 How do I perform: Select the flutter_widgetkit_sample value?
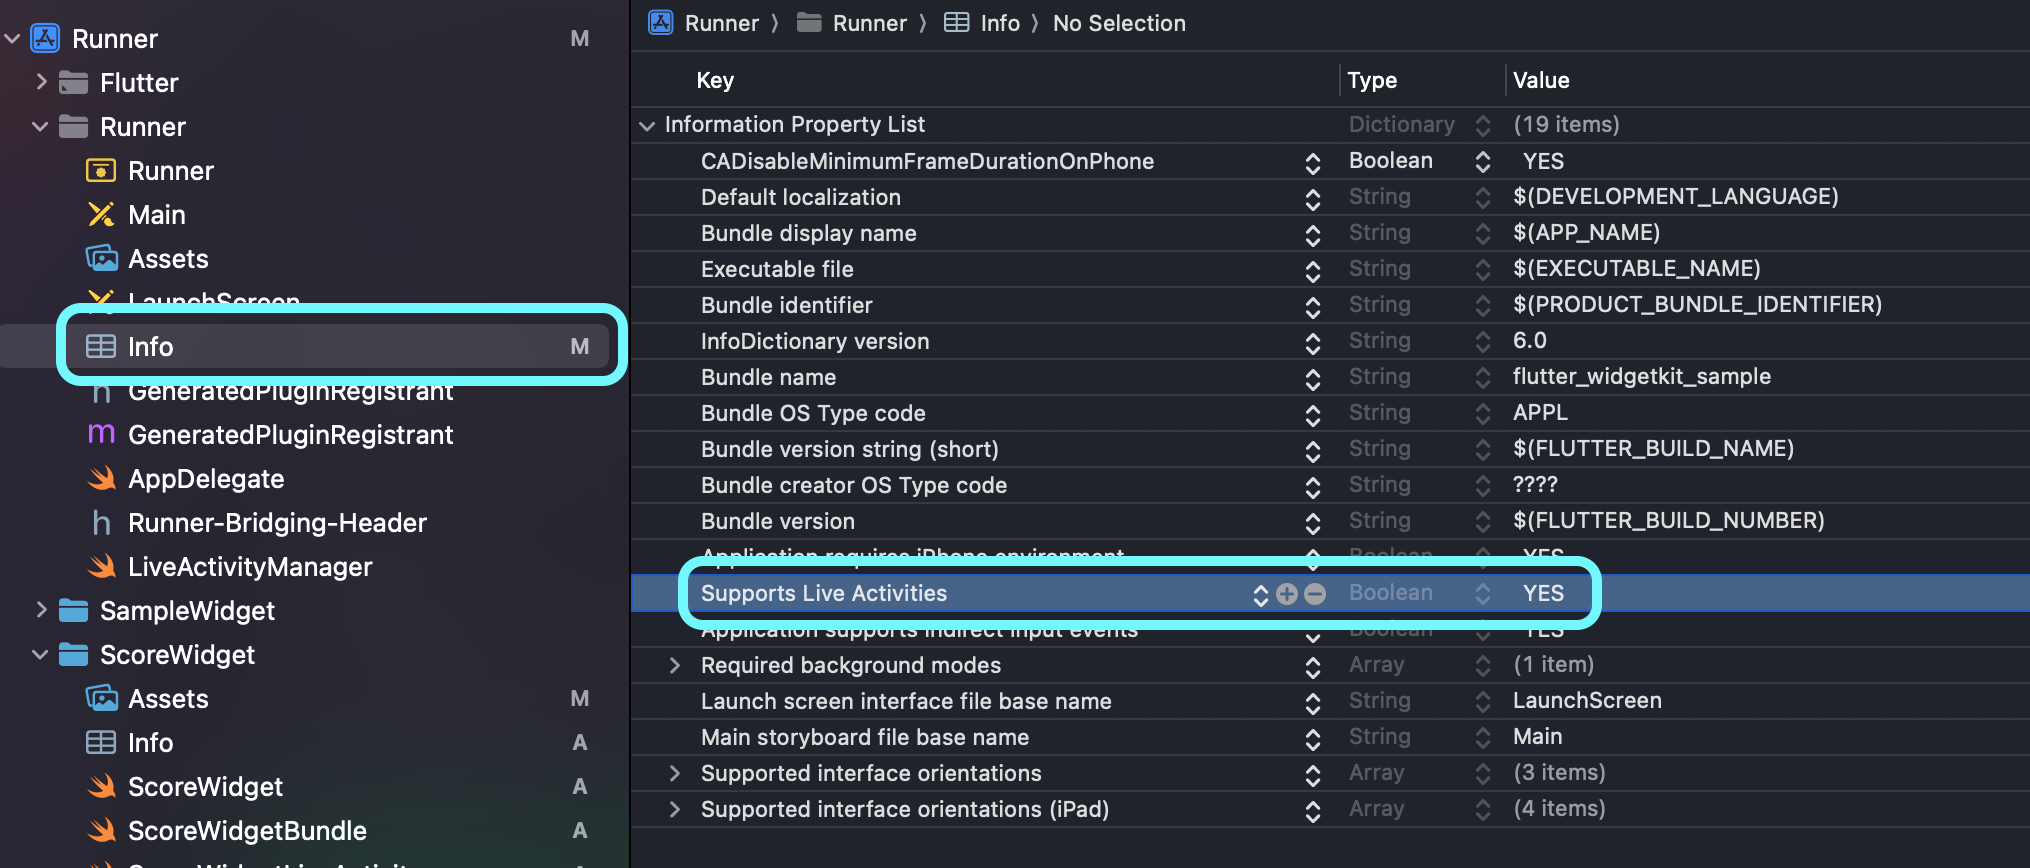pos(1642,377)
